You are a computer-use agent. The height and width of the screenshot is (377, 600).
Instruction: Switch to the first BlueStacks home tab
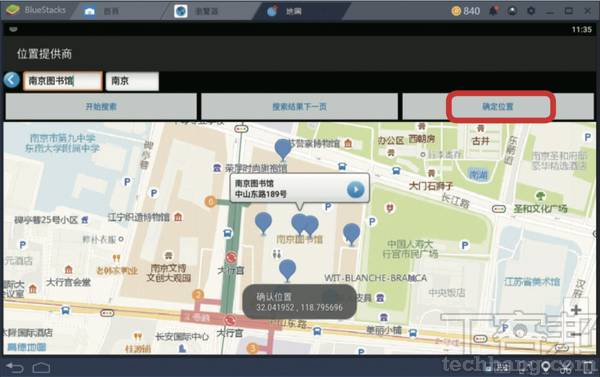pos(101,11)
